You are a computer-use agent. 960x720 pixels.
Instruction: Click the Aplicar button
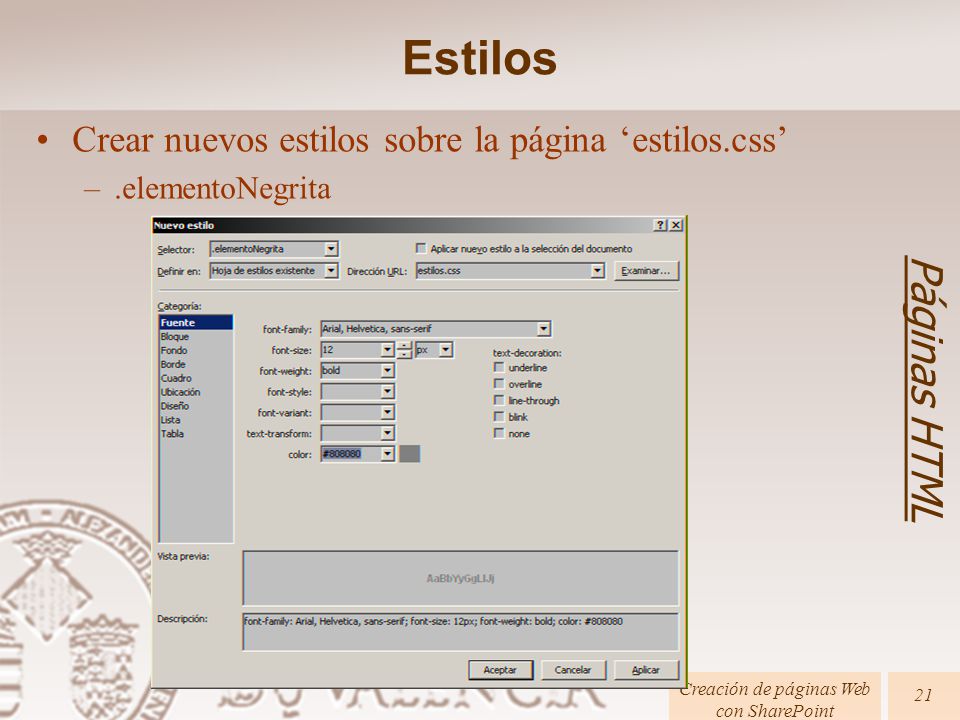click(646, 670)
